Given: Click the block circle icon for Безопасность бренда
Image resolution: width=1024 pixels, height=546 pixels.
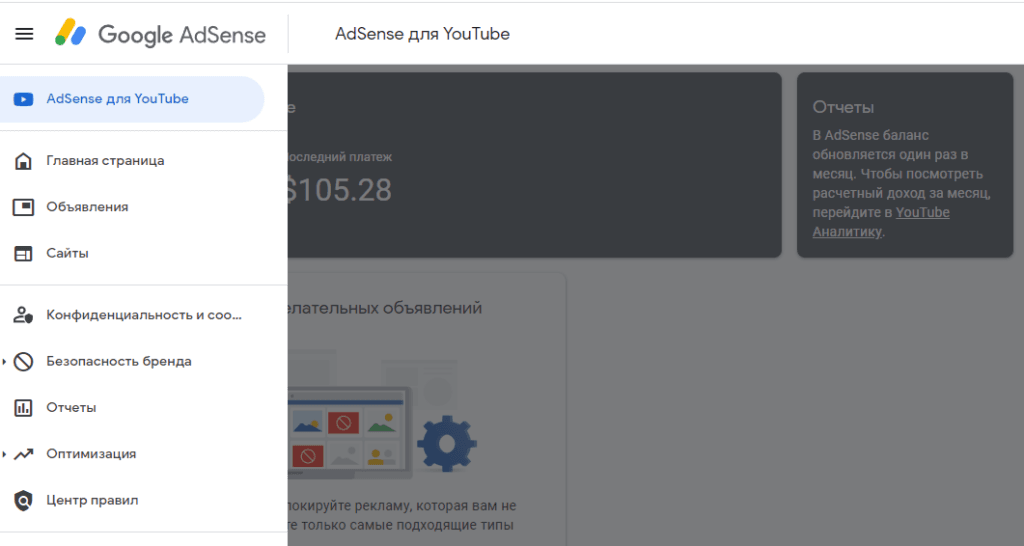Looking at the screenshot, I should coord(24,361).
